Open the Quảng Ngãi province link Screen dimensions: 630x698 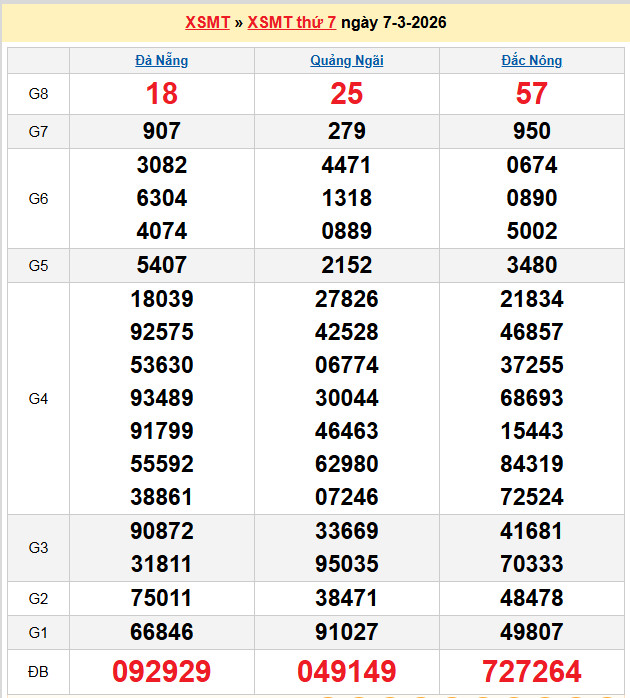[347, 60]
